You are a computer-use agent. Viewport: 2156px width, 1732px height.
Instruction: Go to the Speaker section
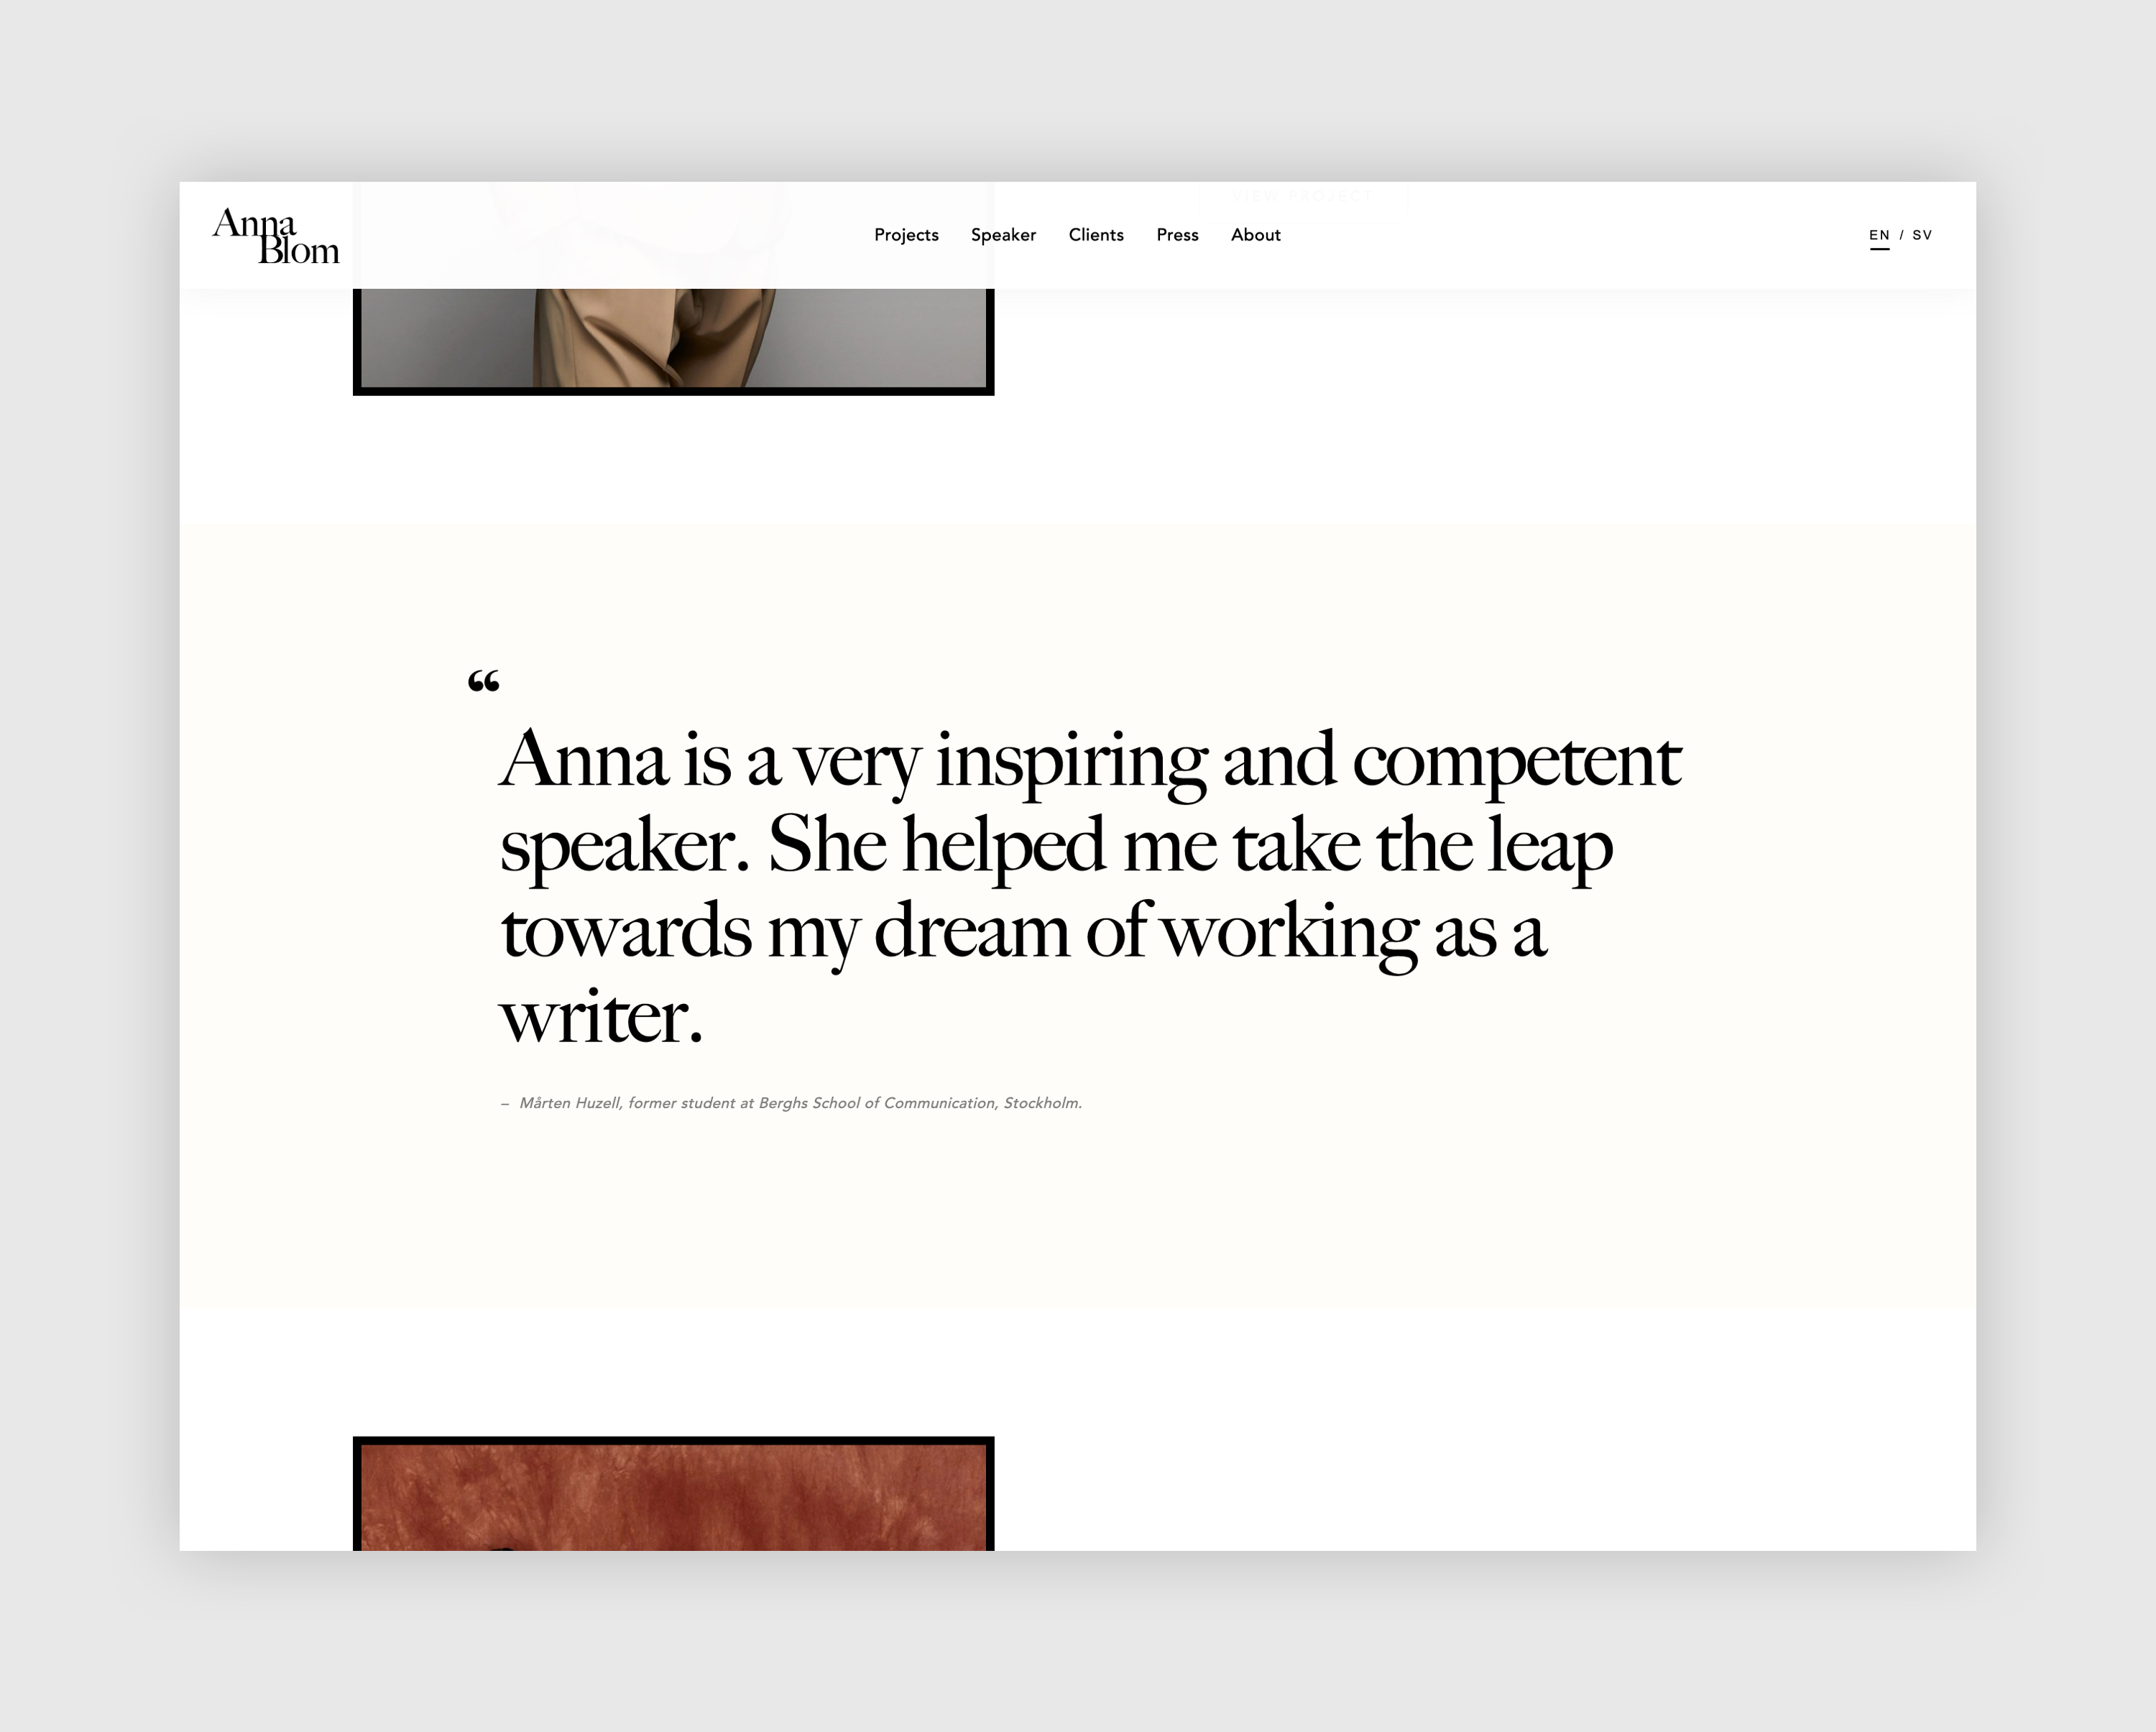click(x=1004, y=235)
